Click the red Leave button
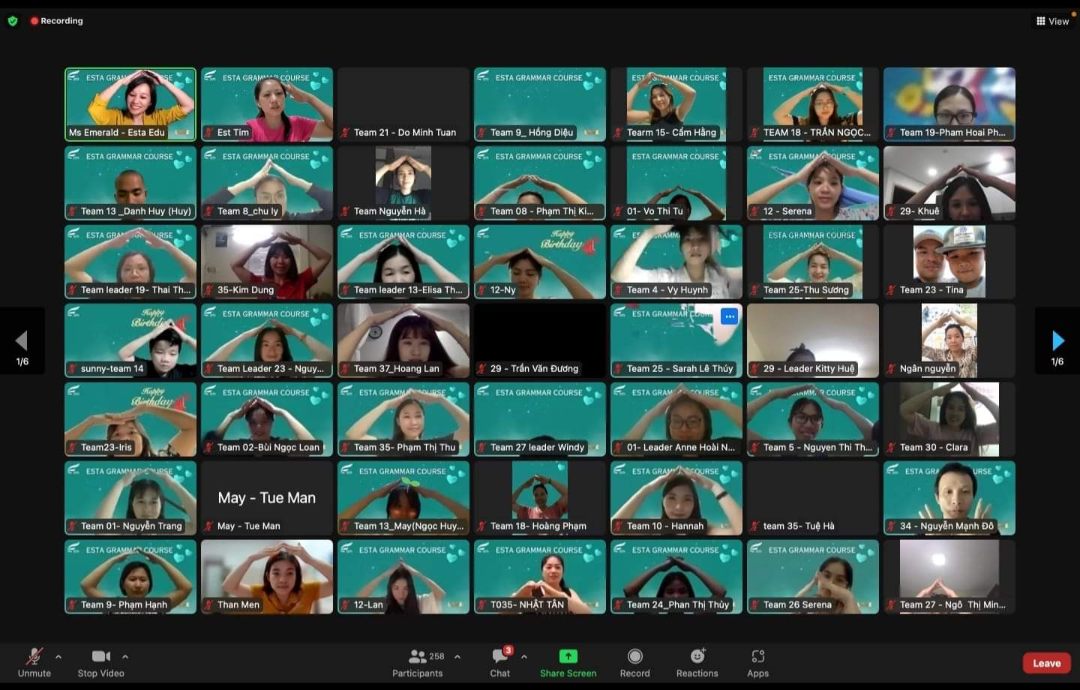The height and width of the screenshot is (690, 1080). coord(1046,663)
